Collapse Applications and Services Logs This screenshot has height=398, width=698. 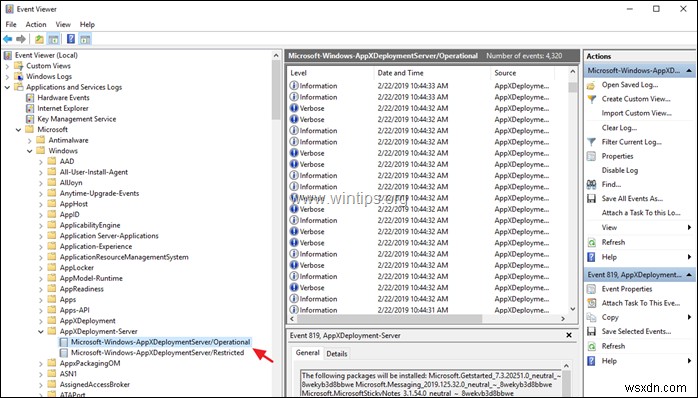click(7, 87)
